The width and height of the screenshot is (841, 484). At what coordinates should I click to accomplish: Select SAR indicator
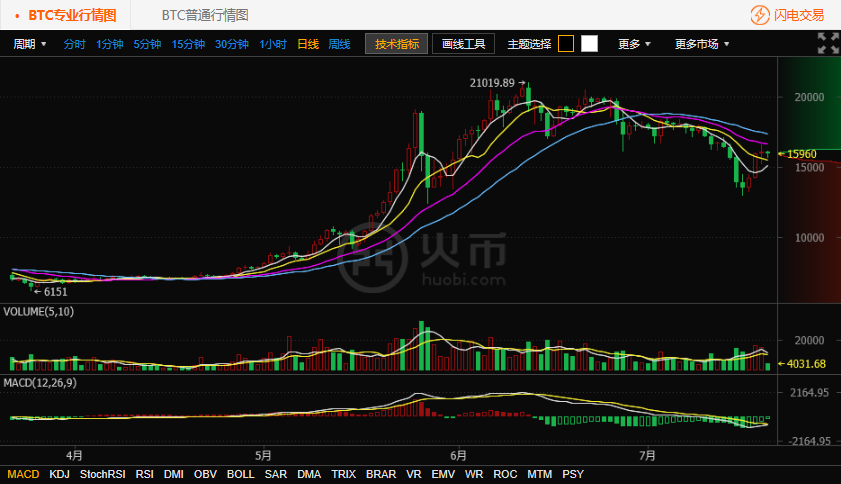point(276,474)
